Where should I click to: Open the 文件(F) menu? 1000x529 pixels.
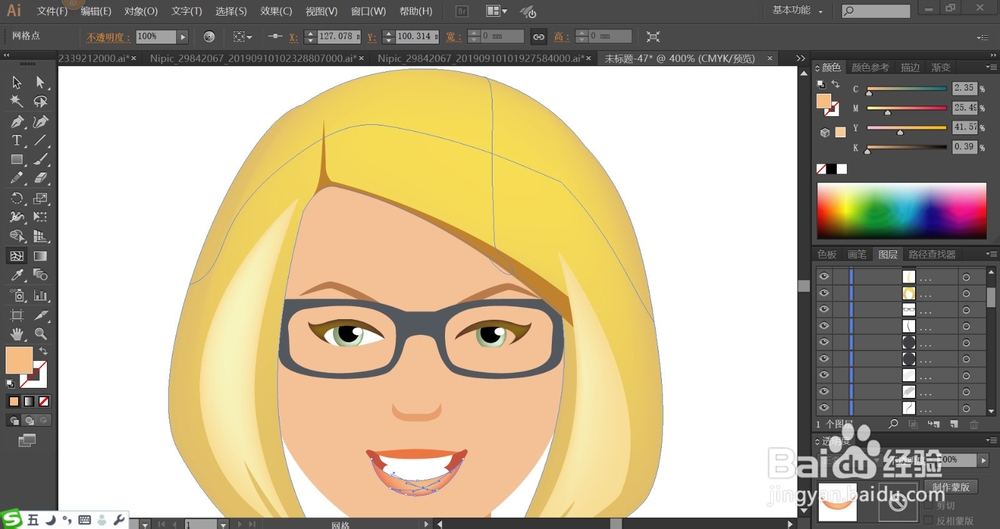pos(52,11)
